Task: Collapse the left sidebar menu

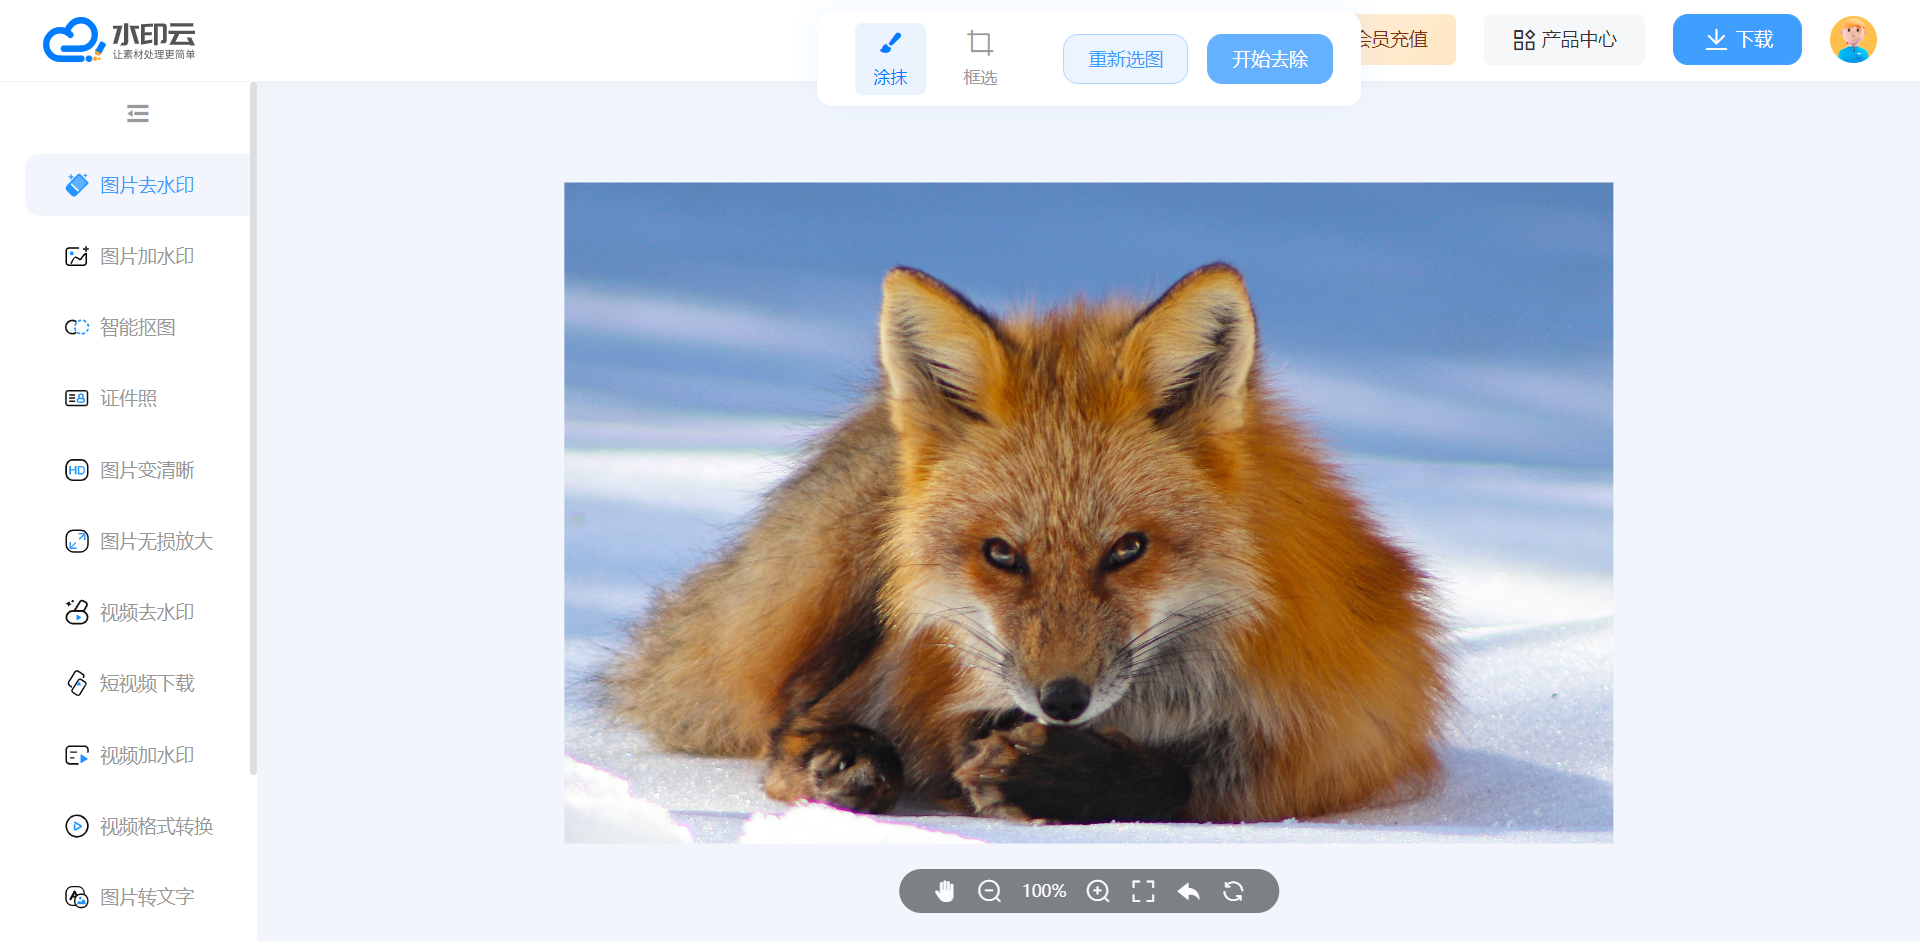Action: click(x=138, y=114)
